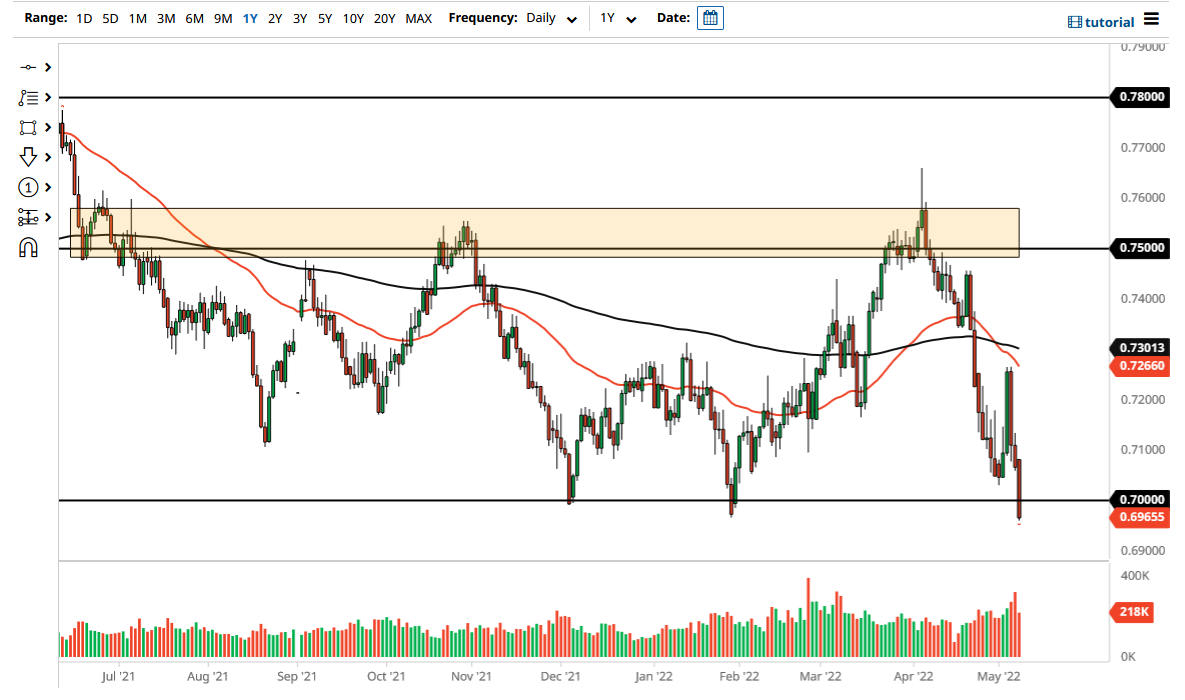Open the date picker calendar icon
1185x700 pixels.
[x=709, y=17]
